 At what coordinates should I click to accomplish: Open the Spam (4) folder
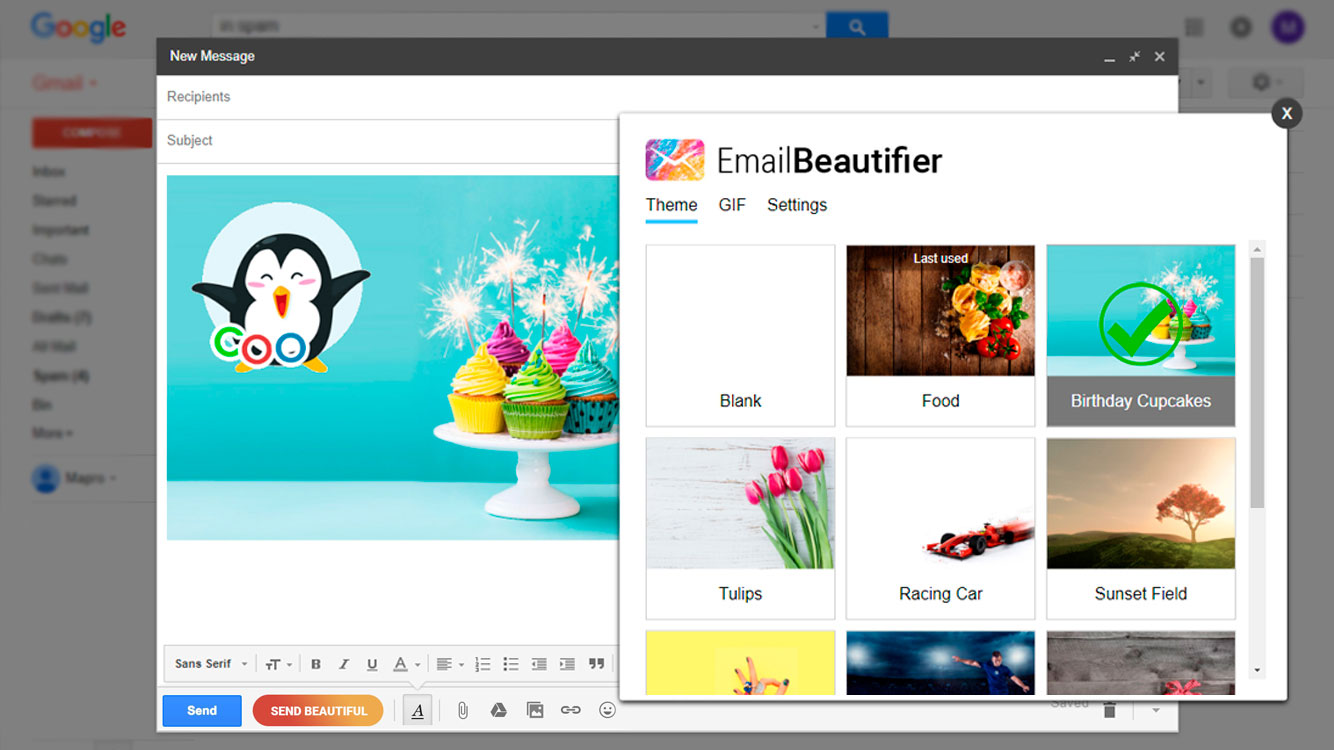point(61,376)
